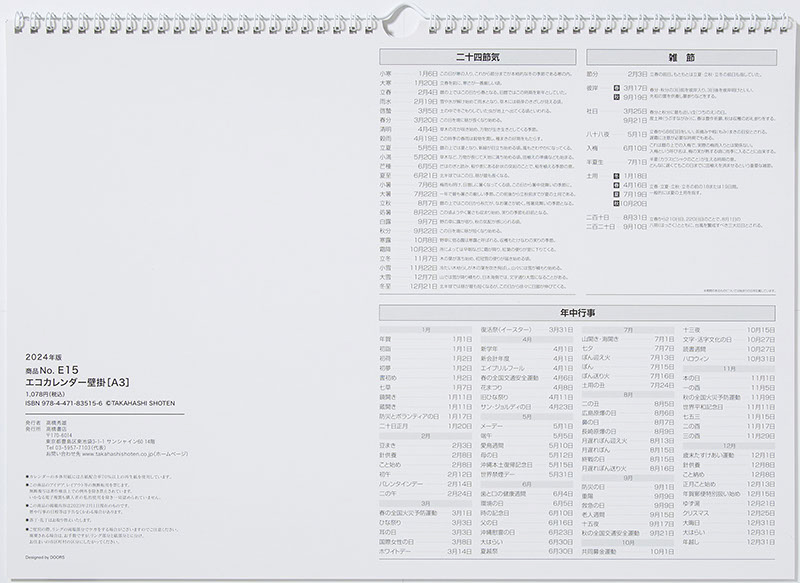Click the 春 icon beside 4月16日 under 土用

pyautogui.click(x=617, y=185)
